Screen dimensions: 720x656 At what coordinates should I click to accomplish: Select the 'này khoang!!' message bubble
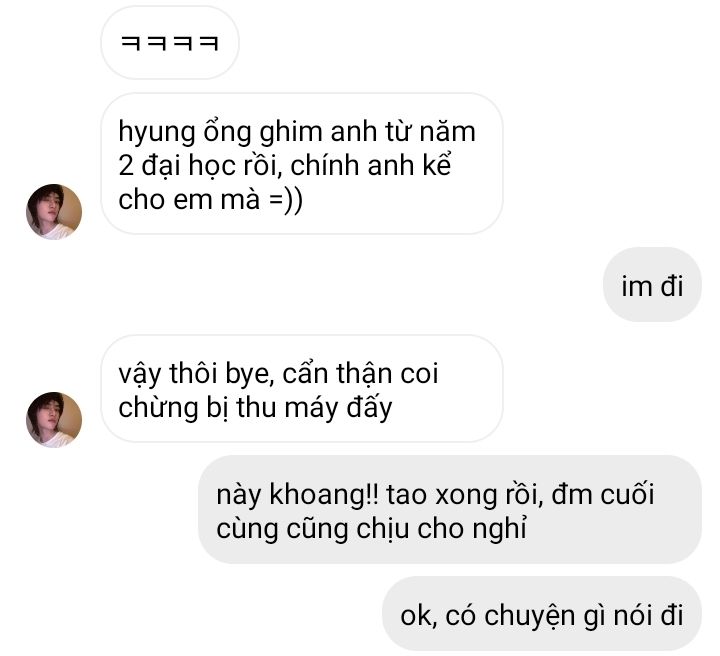pyautogui.click(x=450, y=510)
